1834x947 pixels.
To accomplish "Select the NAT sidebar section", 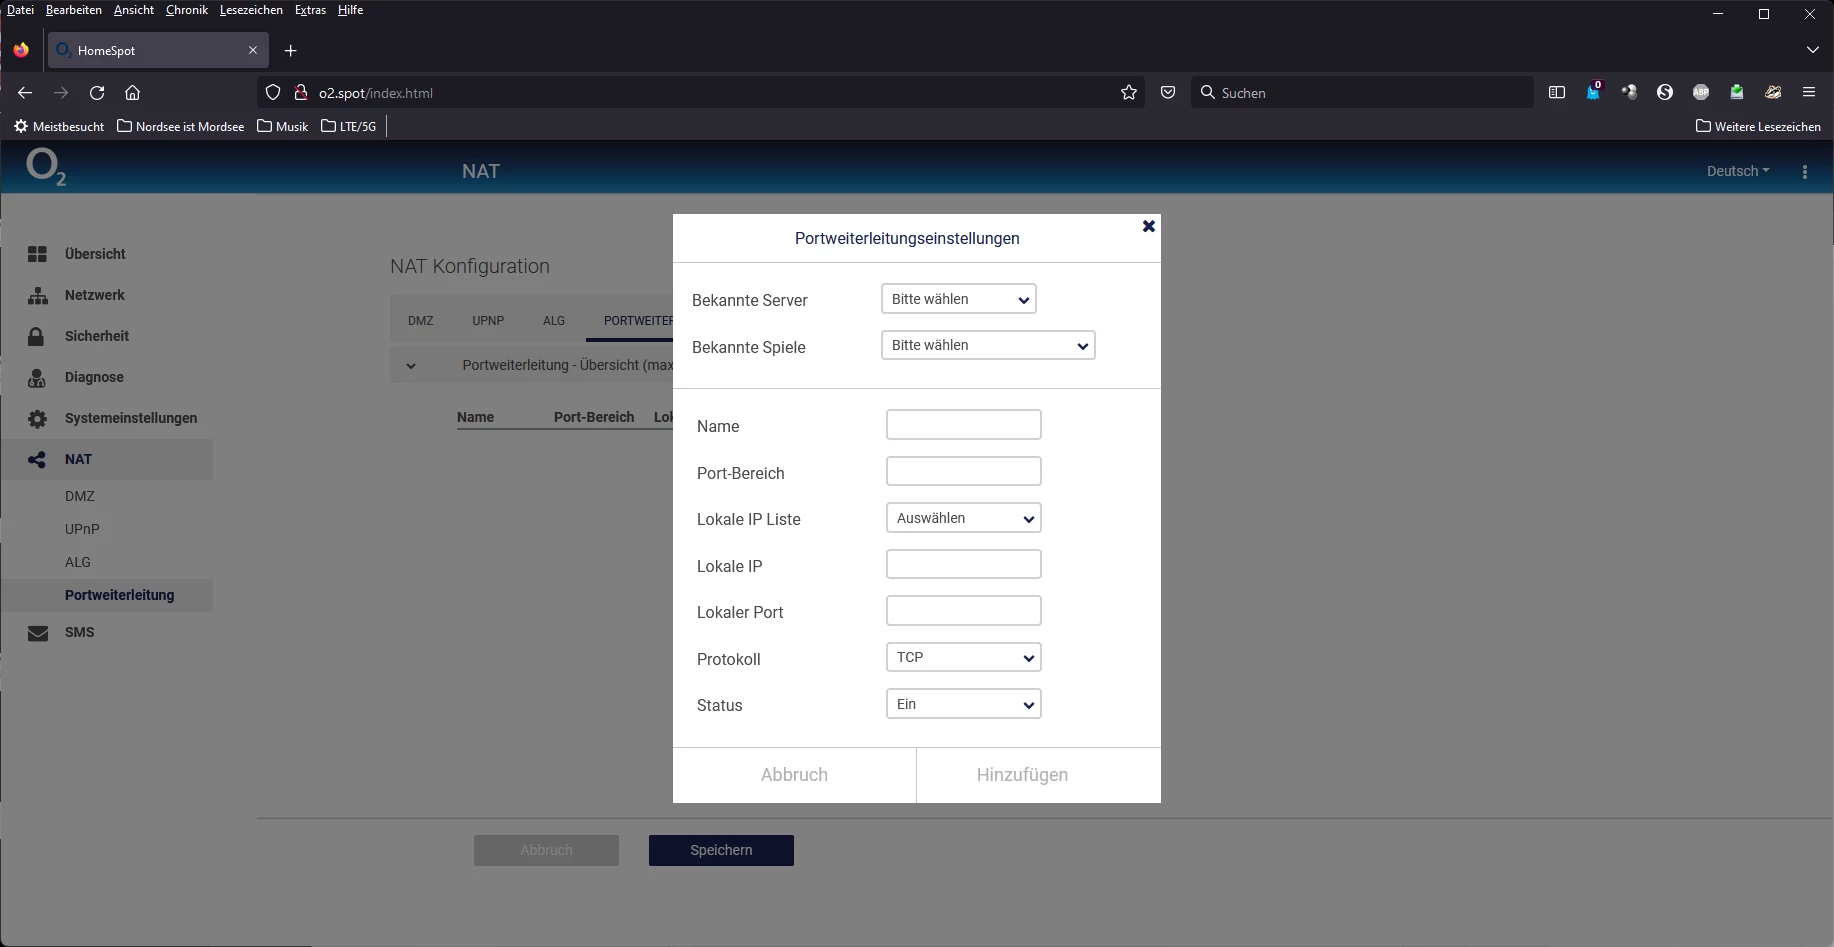I will coord(107,459).
